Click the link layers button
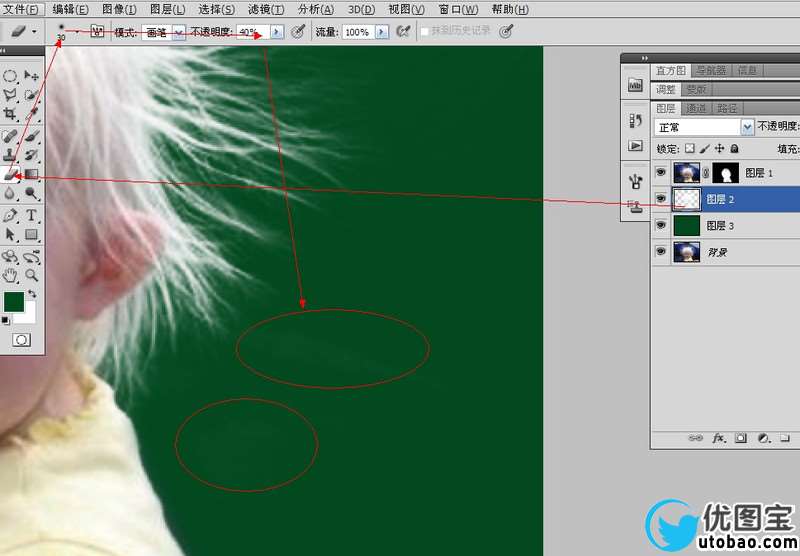The height and width of the screenshot is (556, 800). point(695,438)
